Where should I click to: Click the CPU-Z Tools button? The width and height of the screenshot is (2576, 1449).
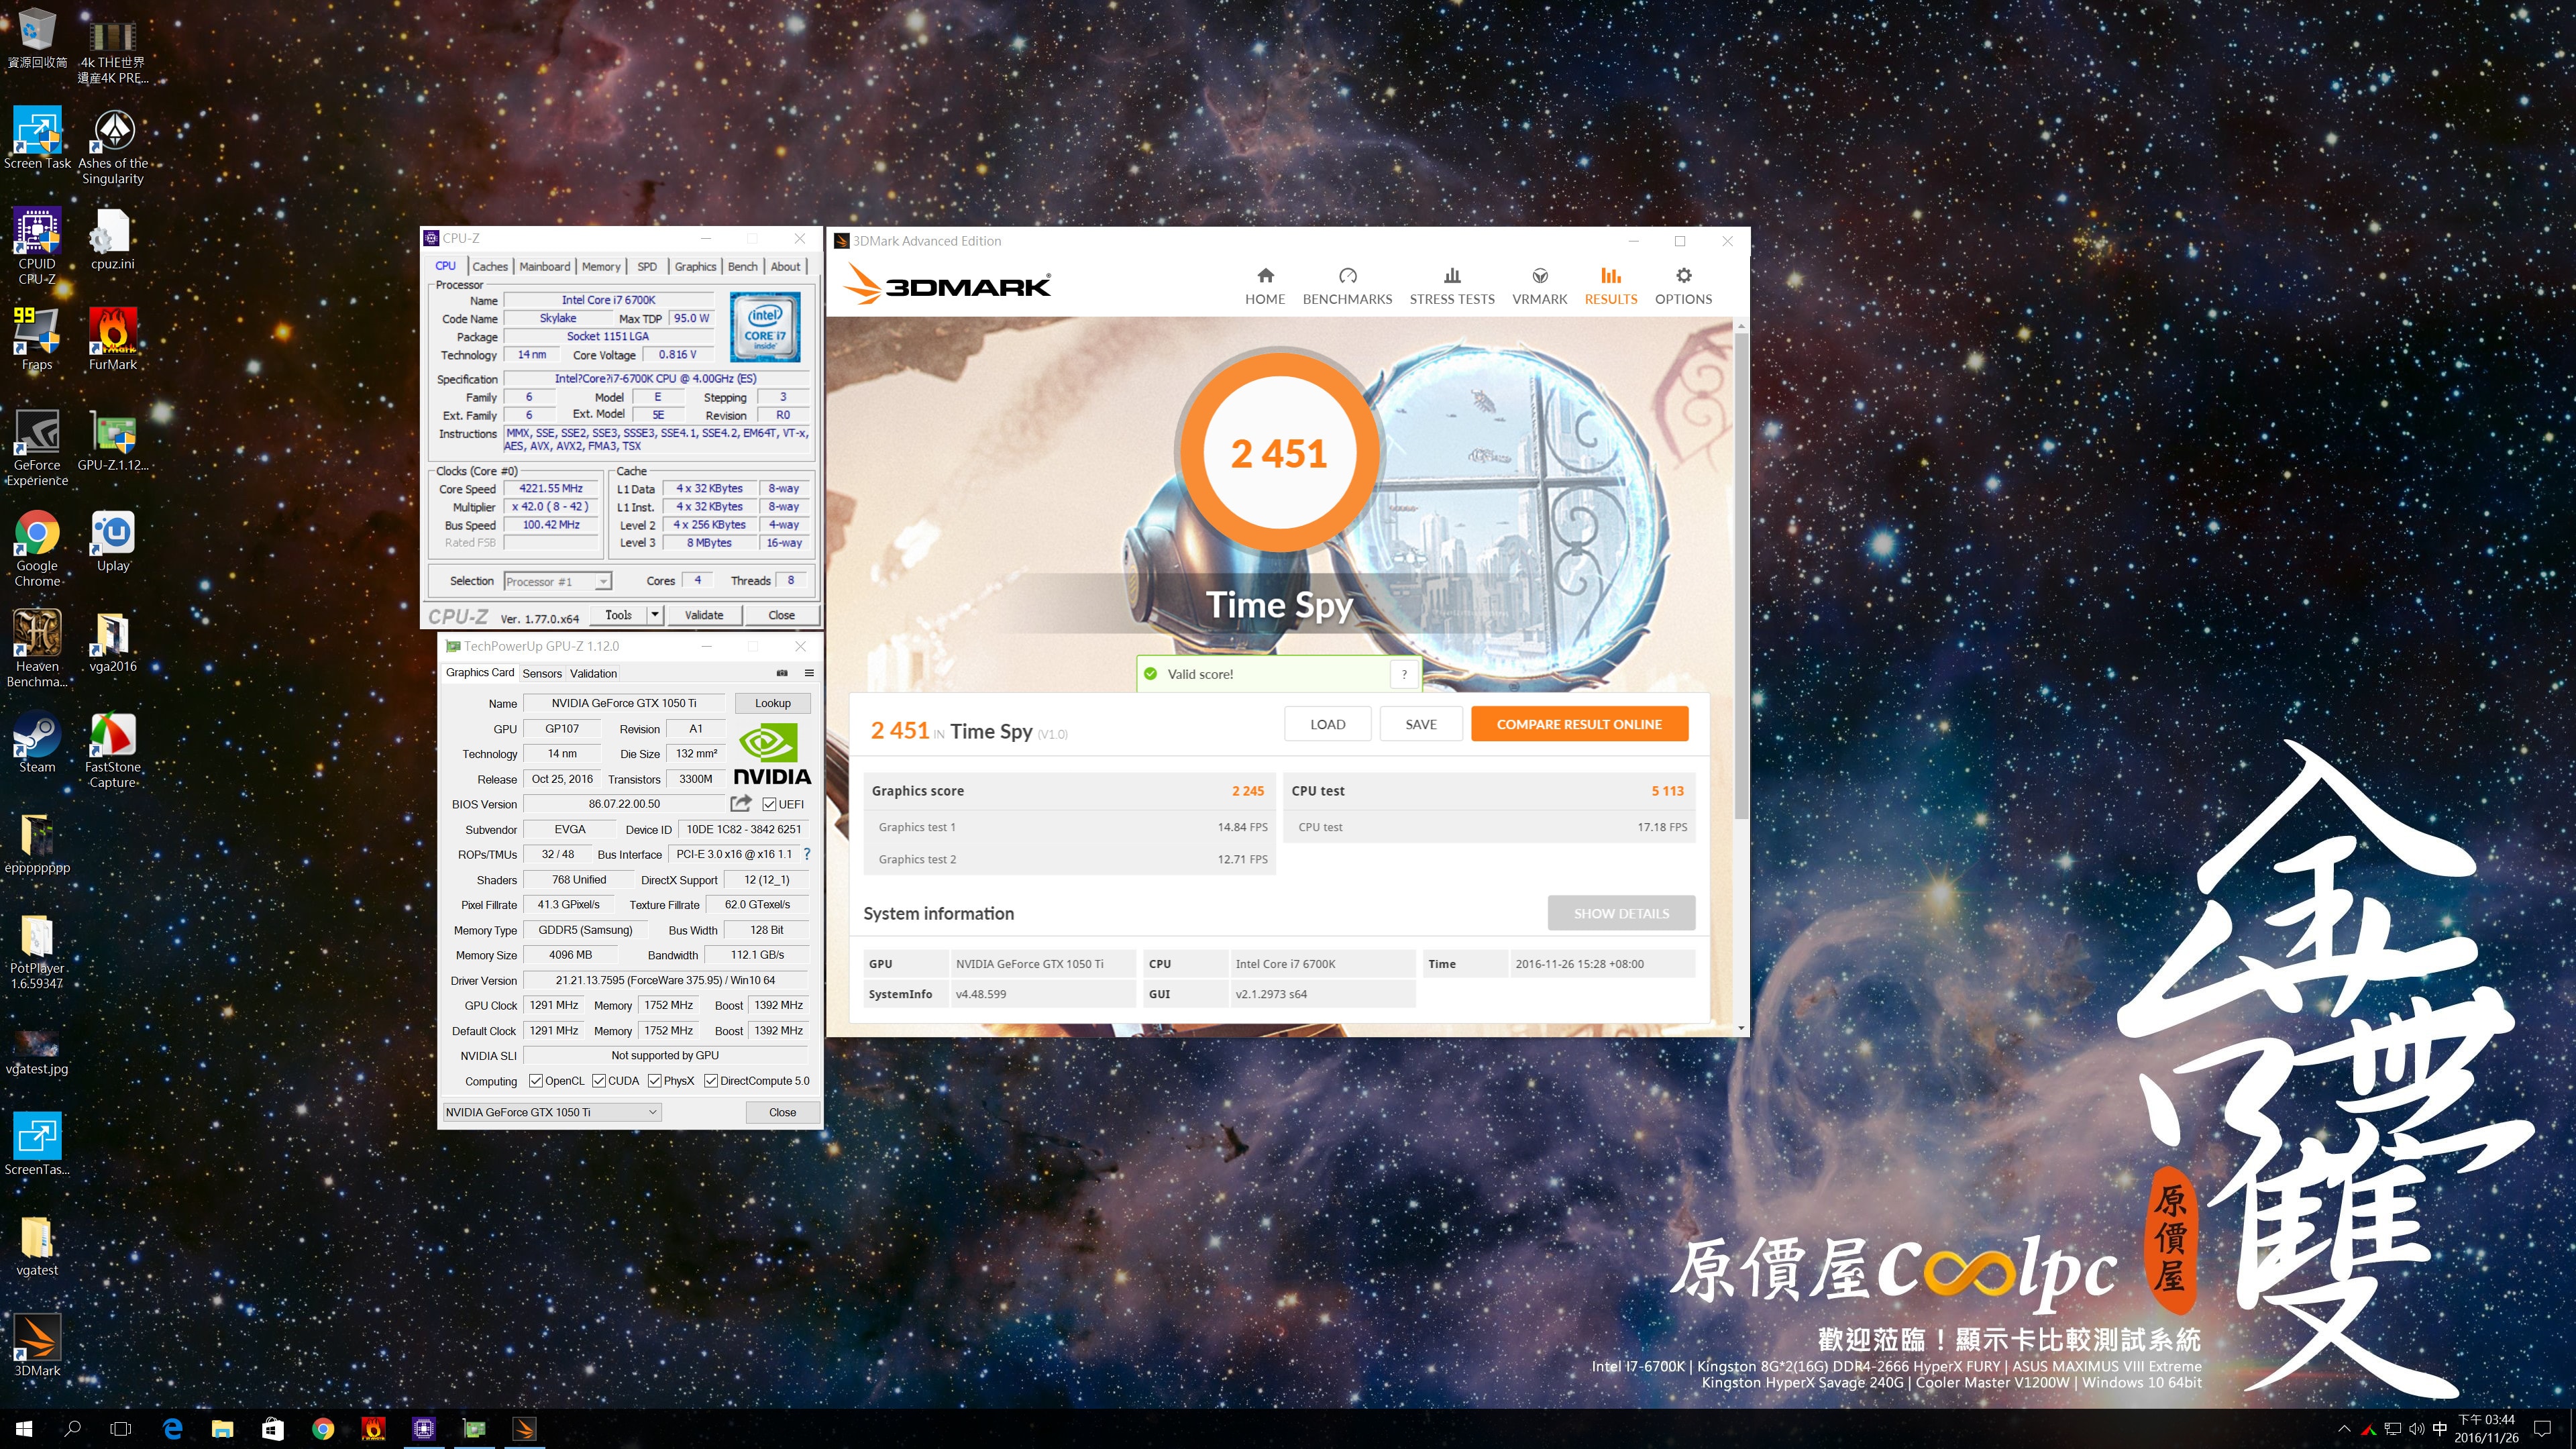[x=618, y=615]
